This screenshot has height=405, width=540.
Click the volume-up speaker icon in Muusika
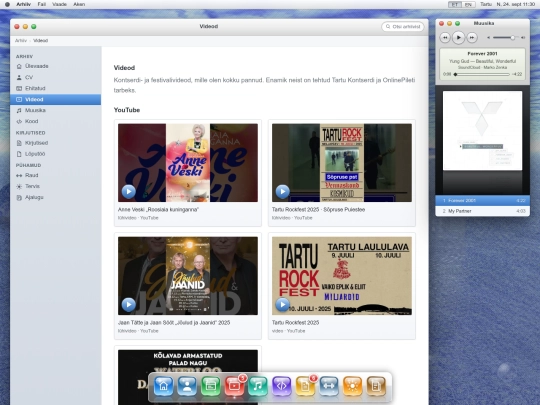[x=523, y=38]
